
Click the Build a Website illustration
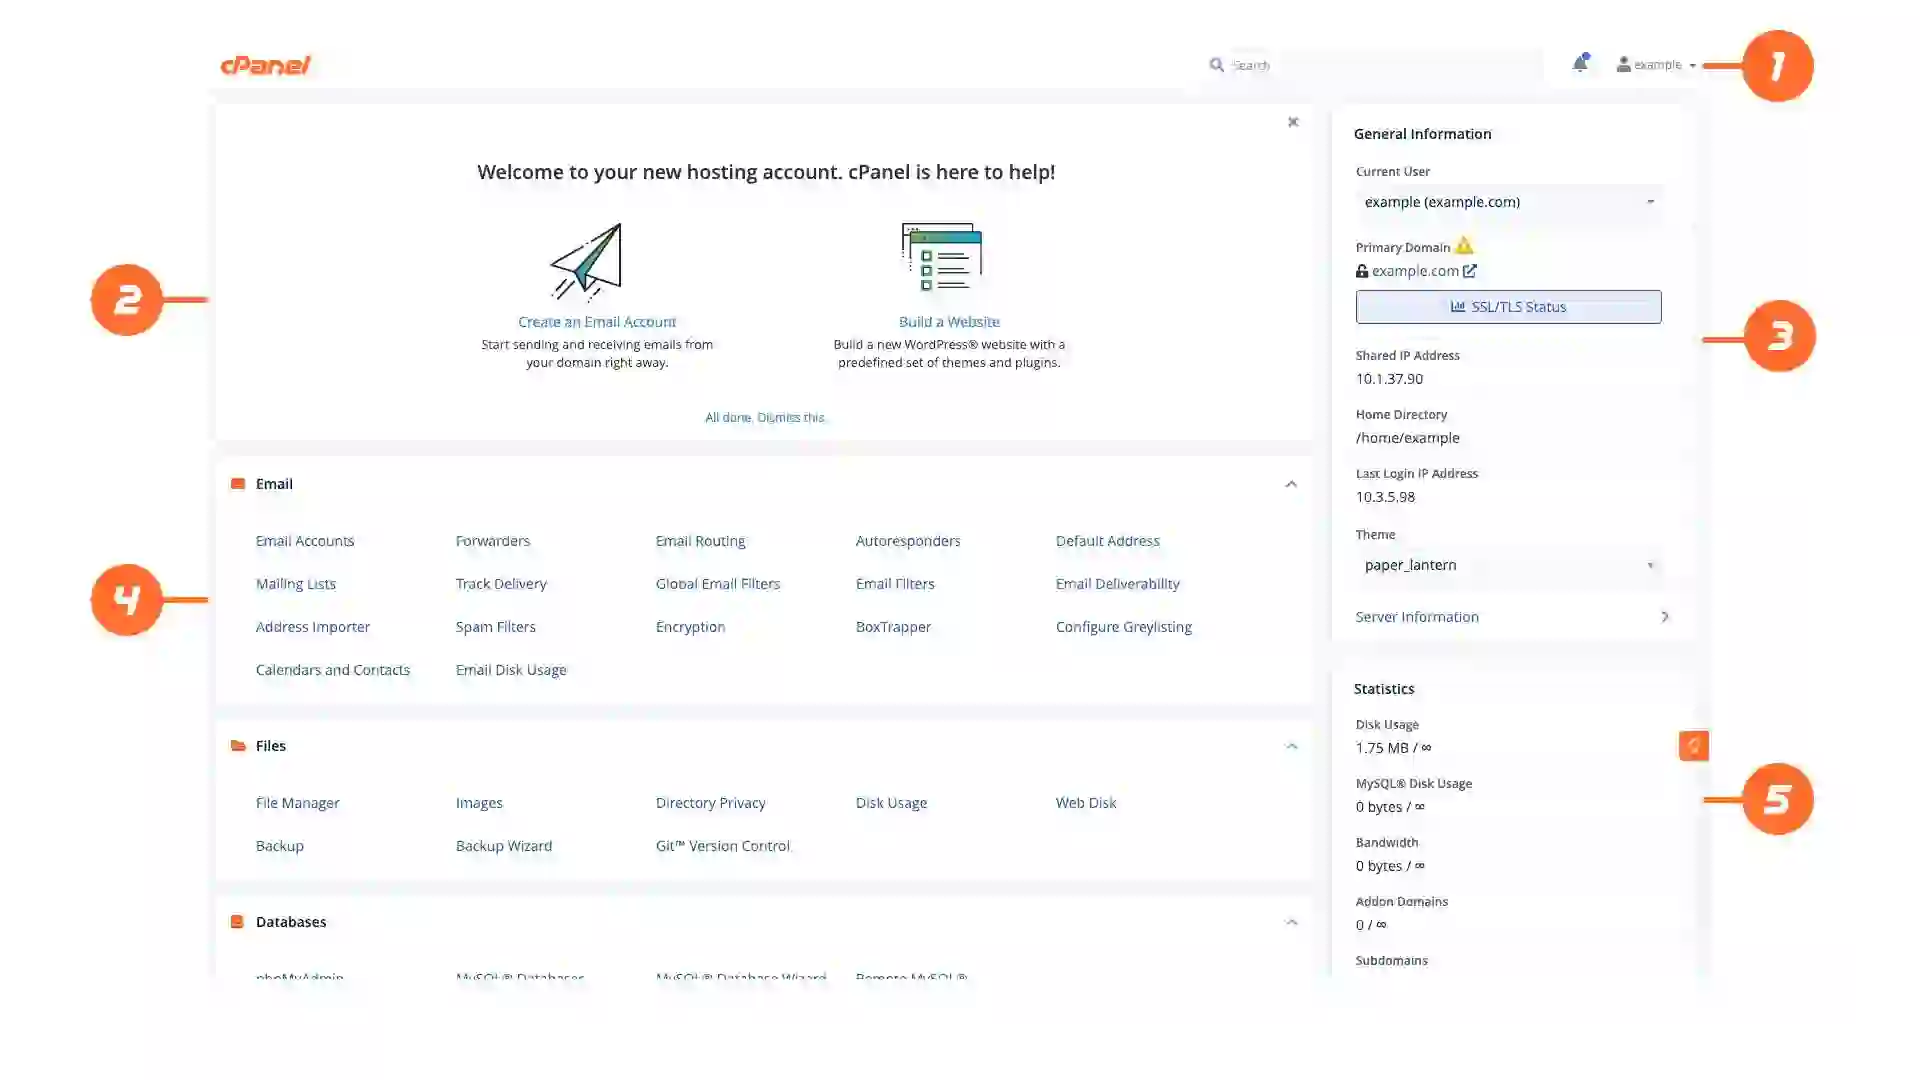point(941,257)
